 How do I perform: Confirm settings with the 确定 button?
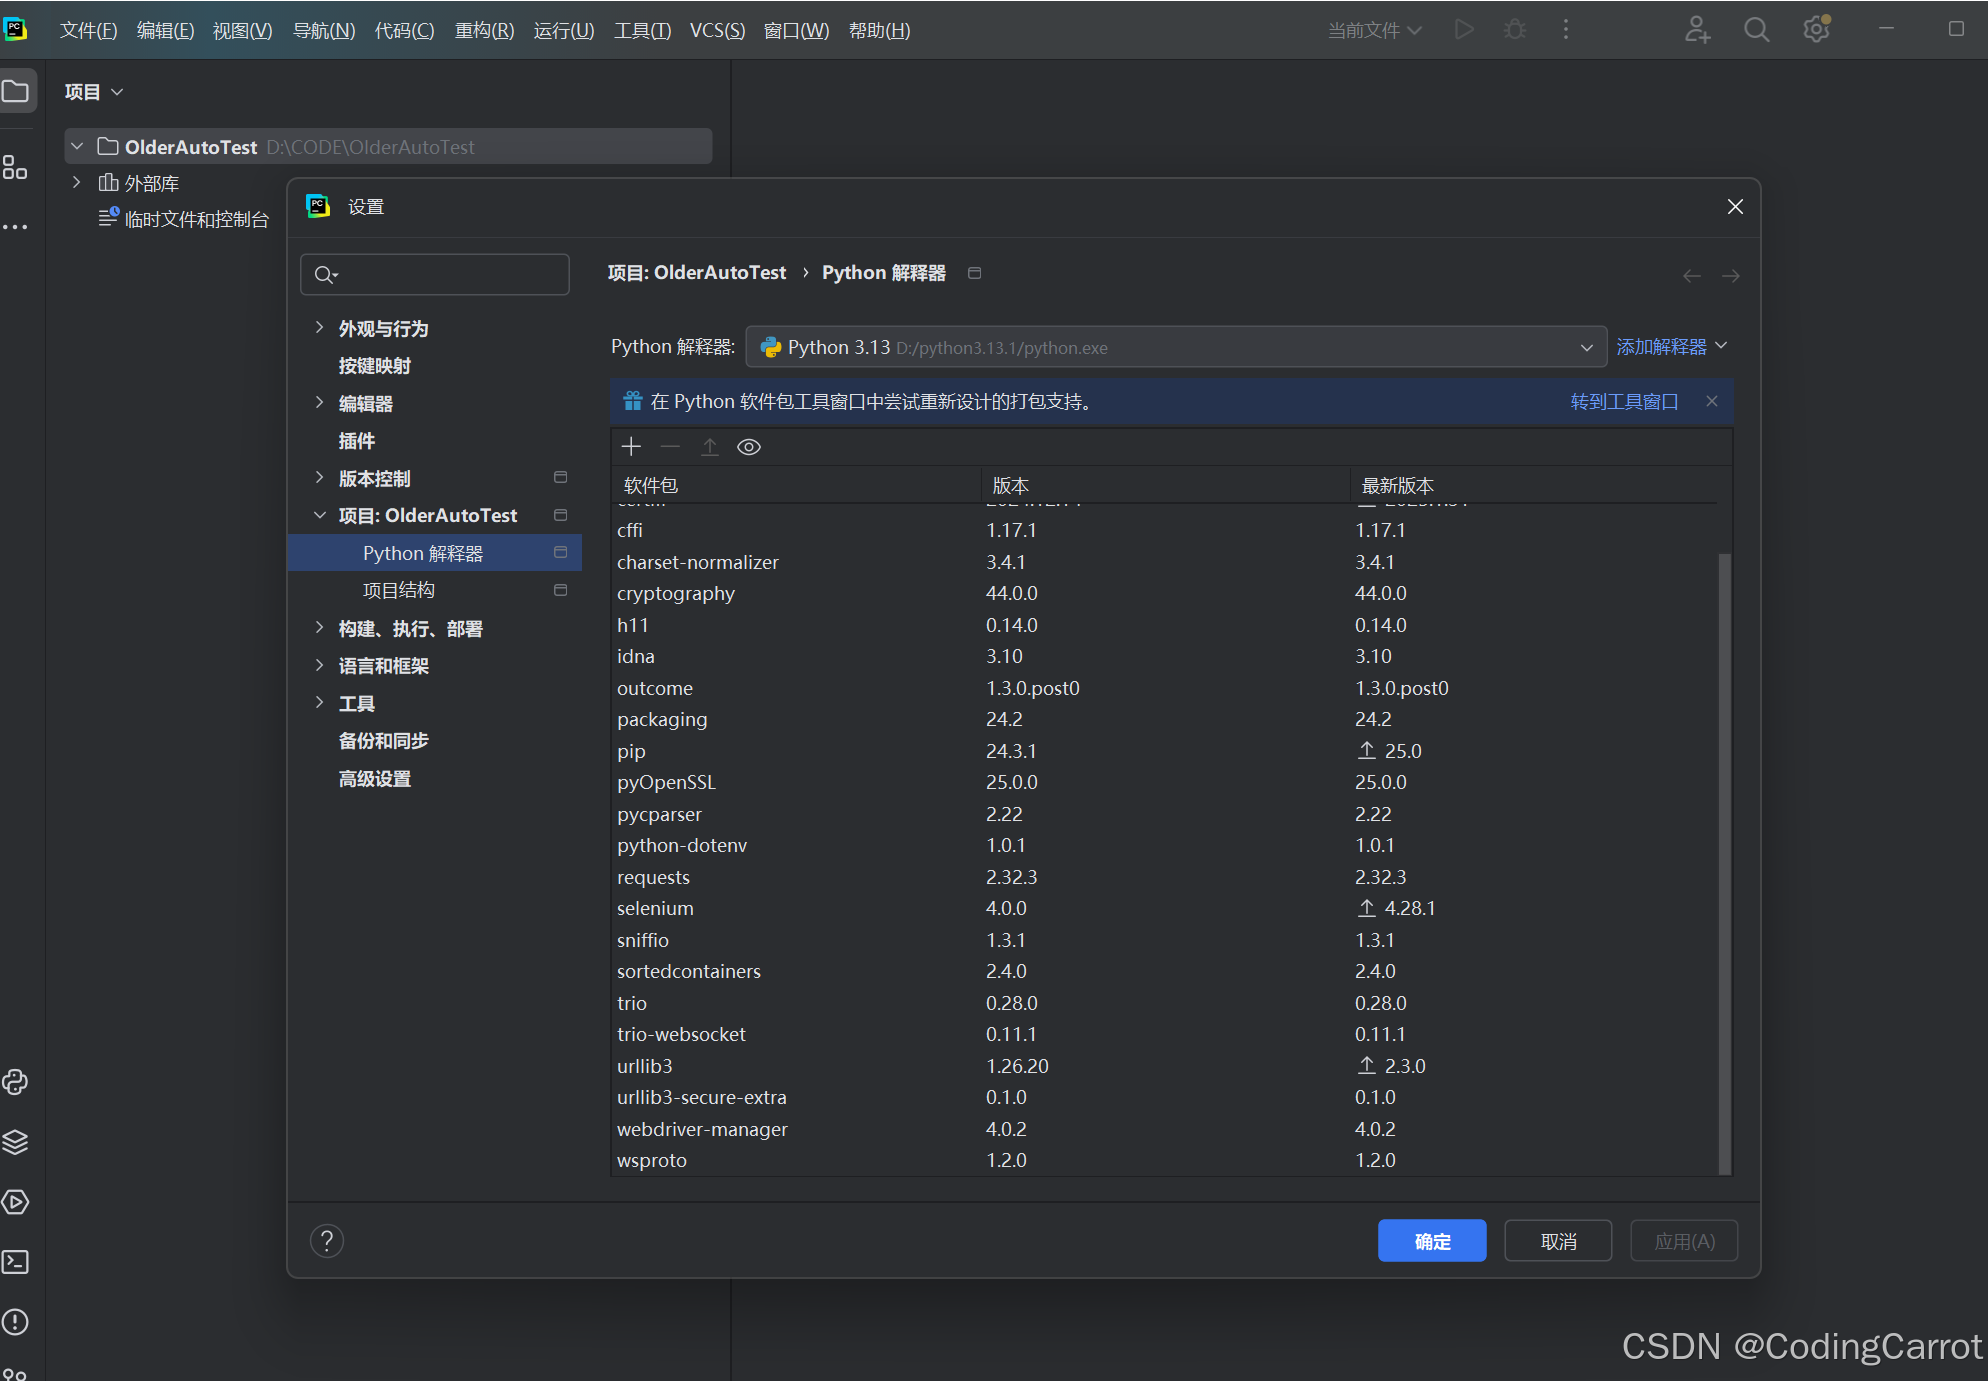(x=1432, y=1241)
